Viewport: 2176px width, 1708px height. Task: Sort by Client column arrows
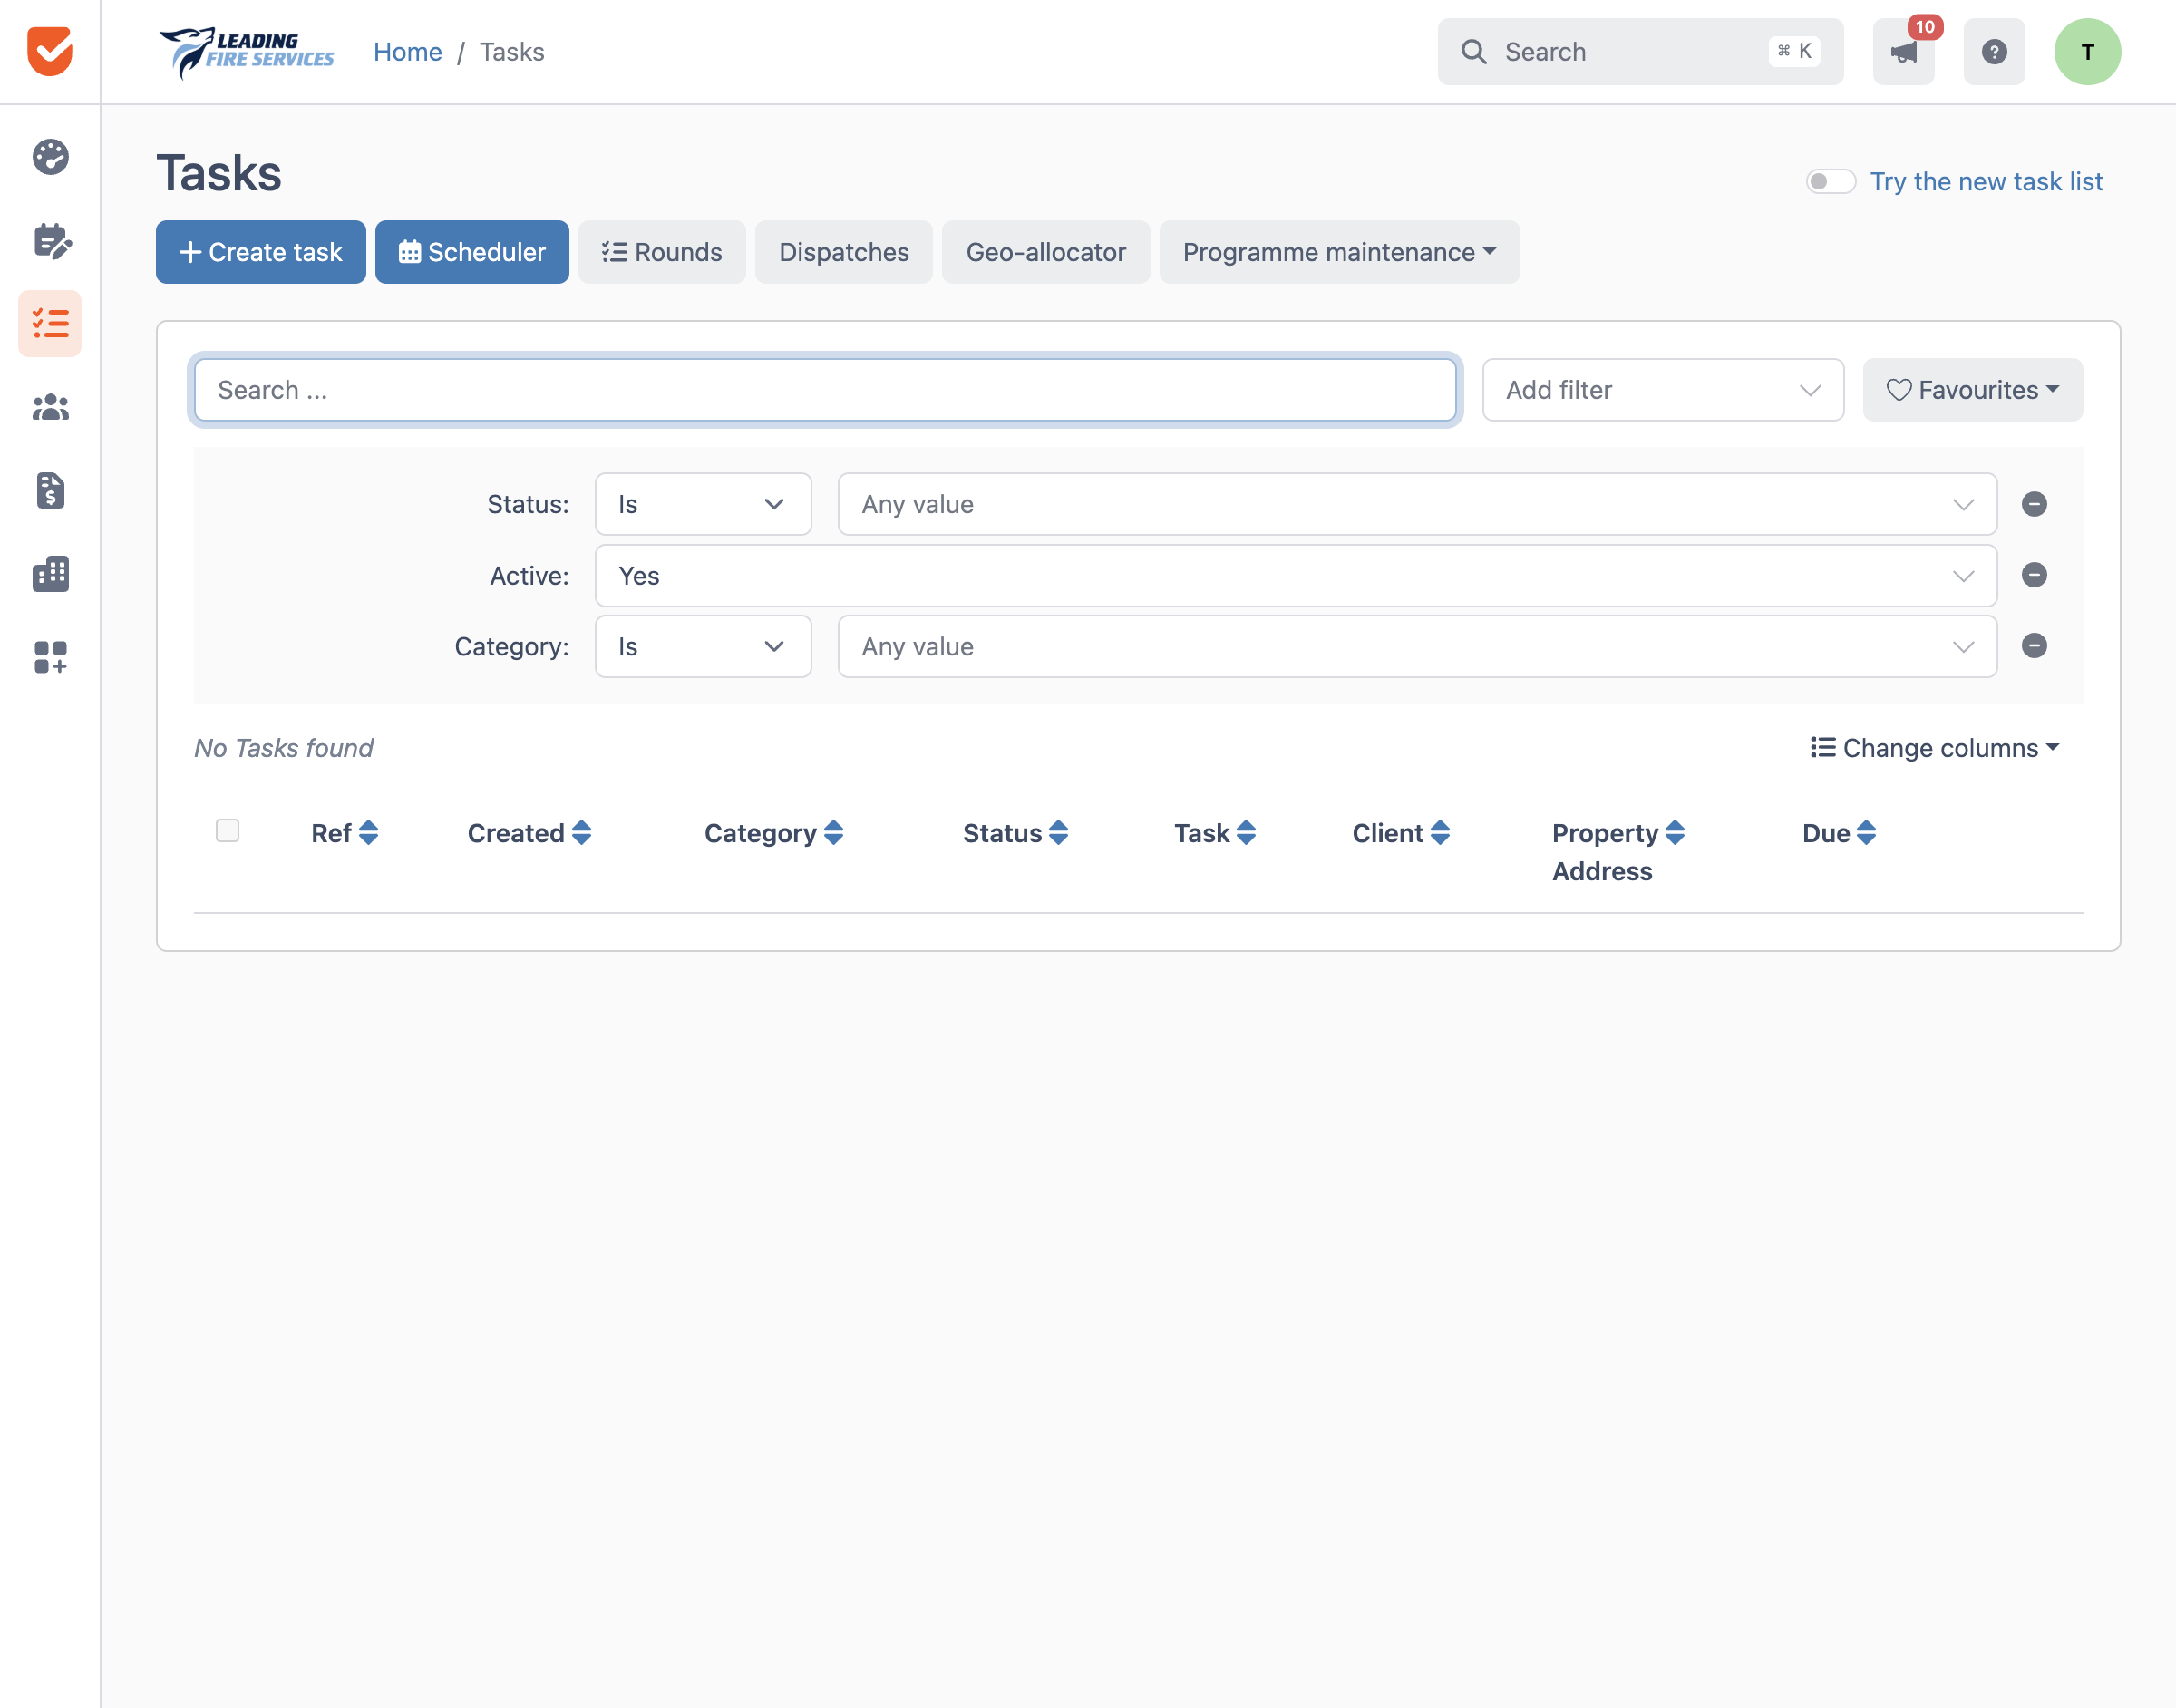(1440, 833)
